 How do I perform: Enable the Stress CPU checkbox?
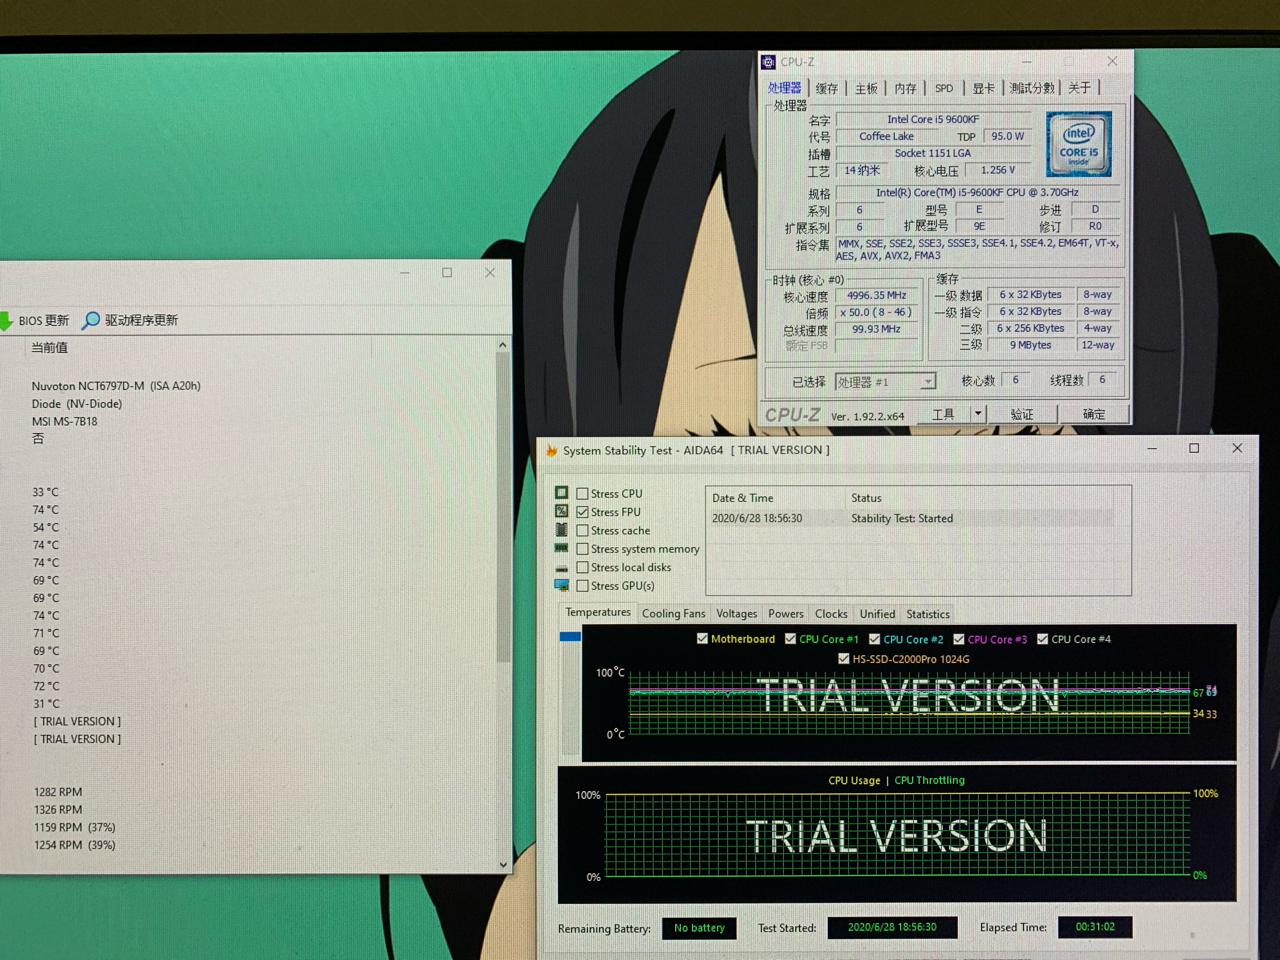point(582,494)
